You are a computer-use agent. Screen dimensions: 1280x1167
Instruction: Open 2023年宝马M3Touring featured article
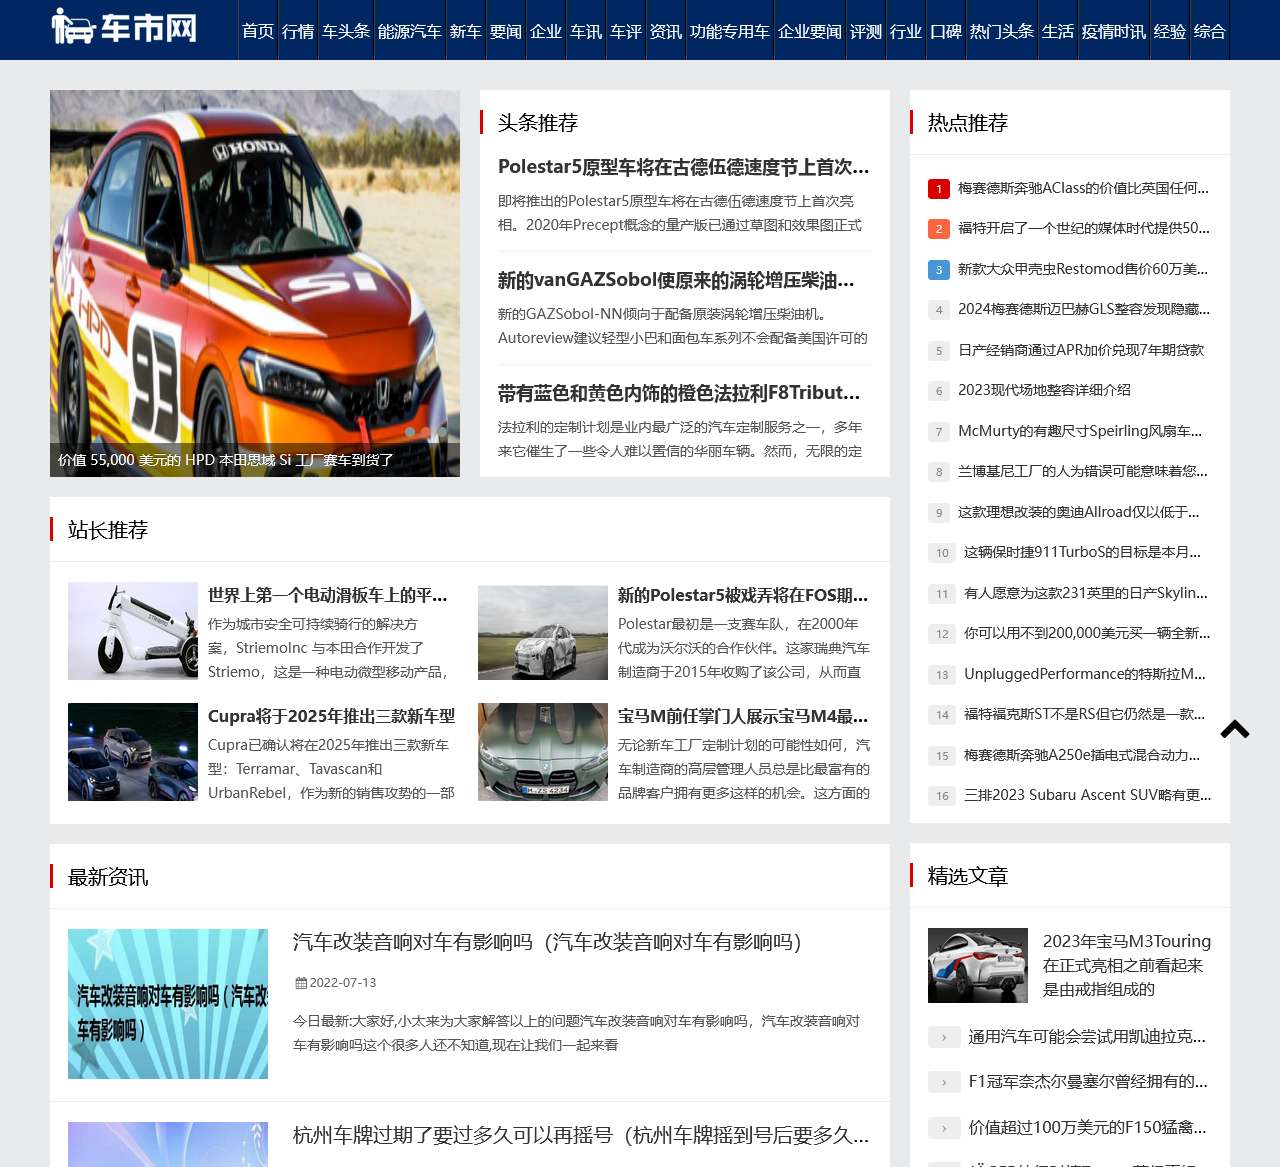[x=1127, y=965]
